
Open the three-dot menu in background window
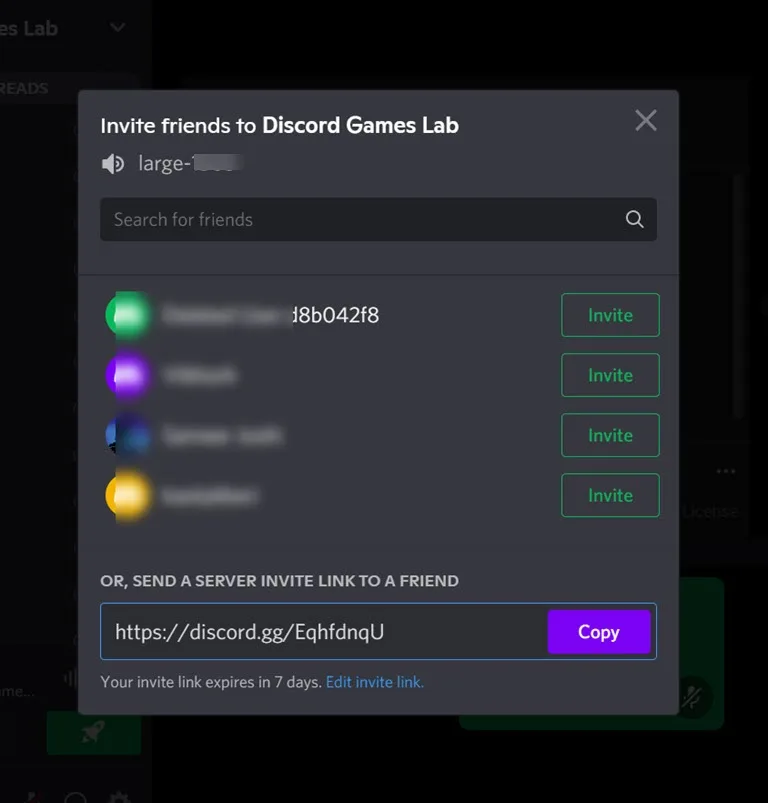click(726, 471)
